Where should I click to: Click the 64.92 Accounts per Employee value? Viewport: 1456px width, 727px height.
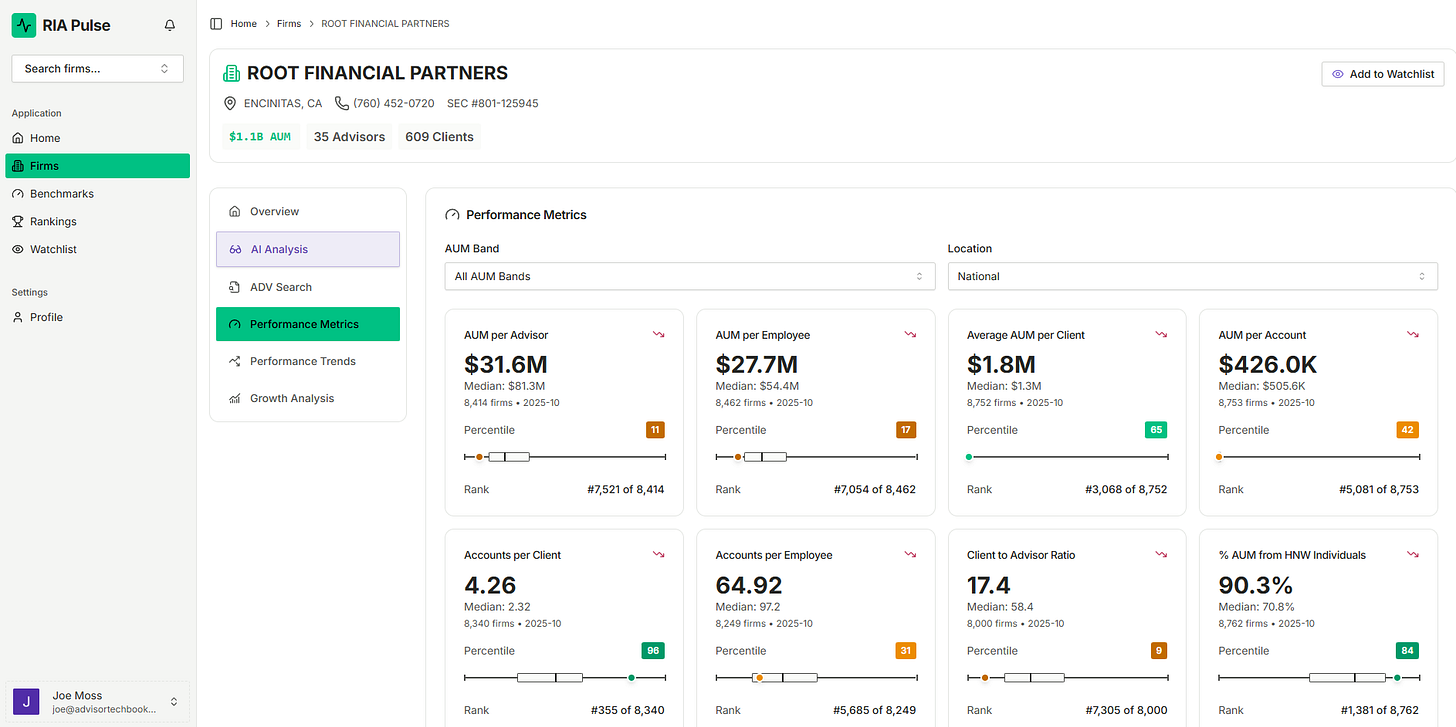click(x=751, y=585)
